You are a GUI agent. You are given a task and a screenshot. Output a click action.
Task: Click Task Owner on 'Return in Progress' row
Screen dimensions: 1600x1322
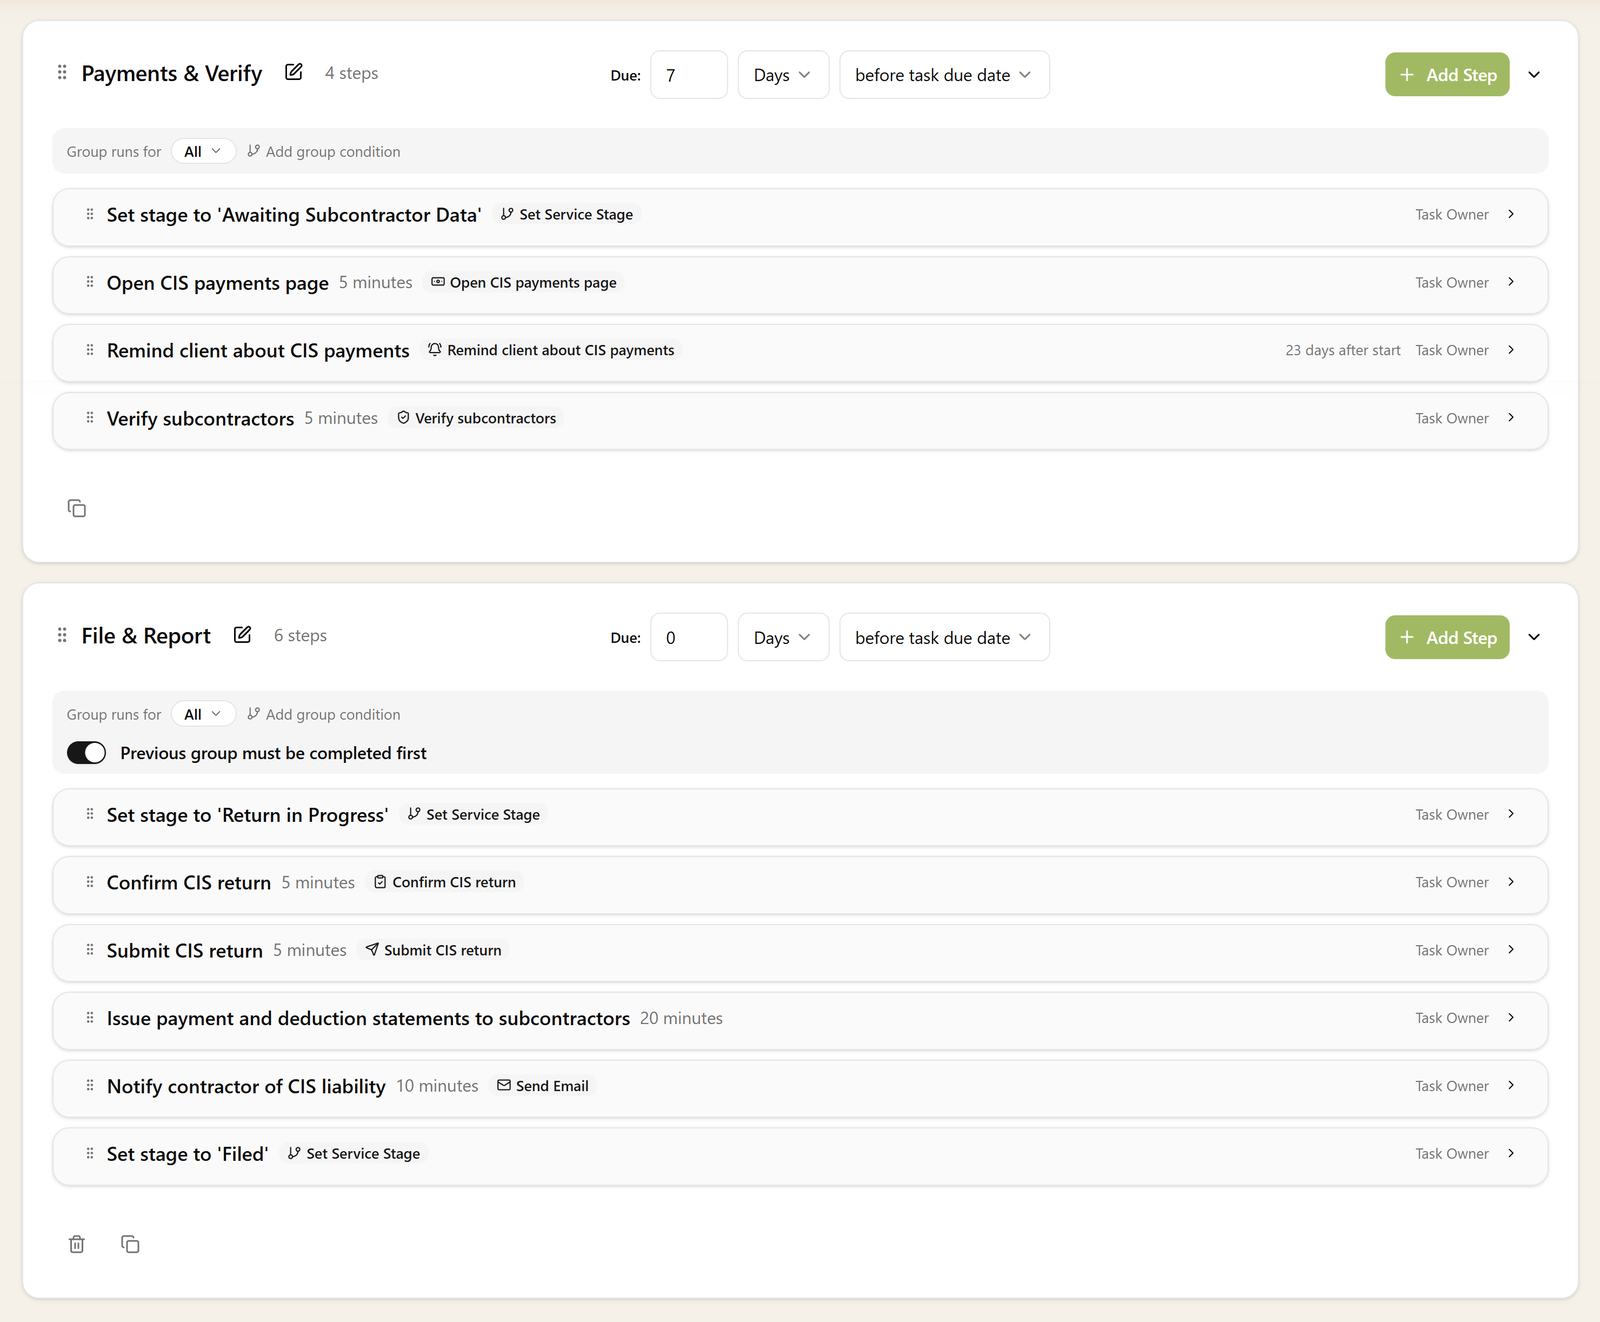coord(1452,814)
